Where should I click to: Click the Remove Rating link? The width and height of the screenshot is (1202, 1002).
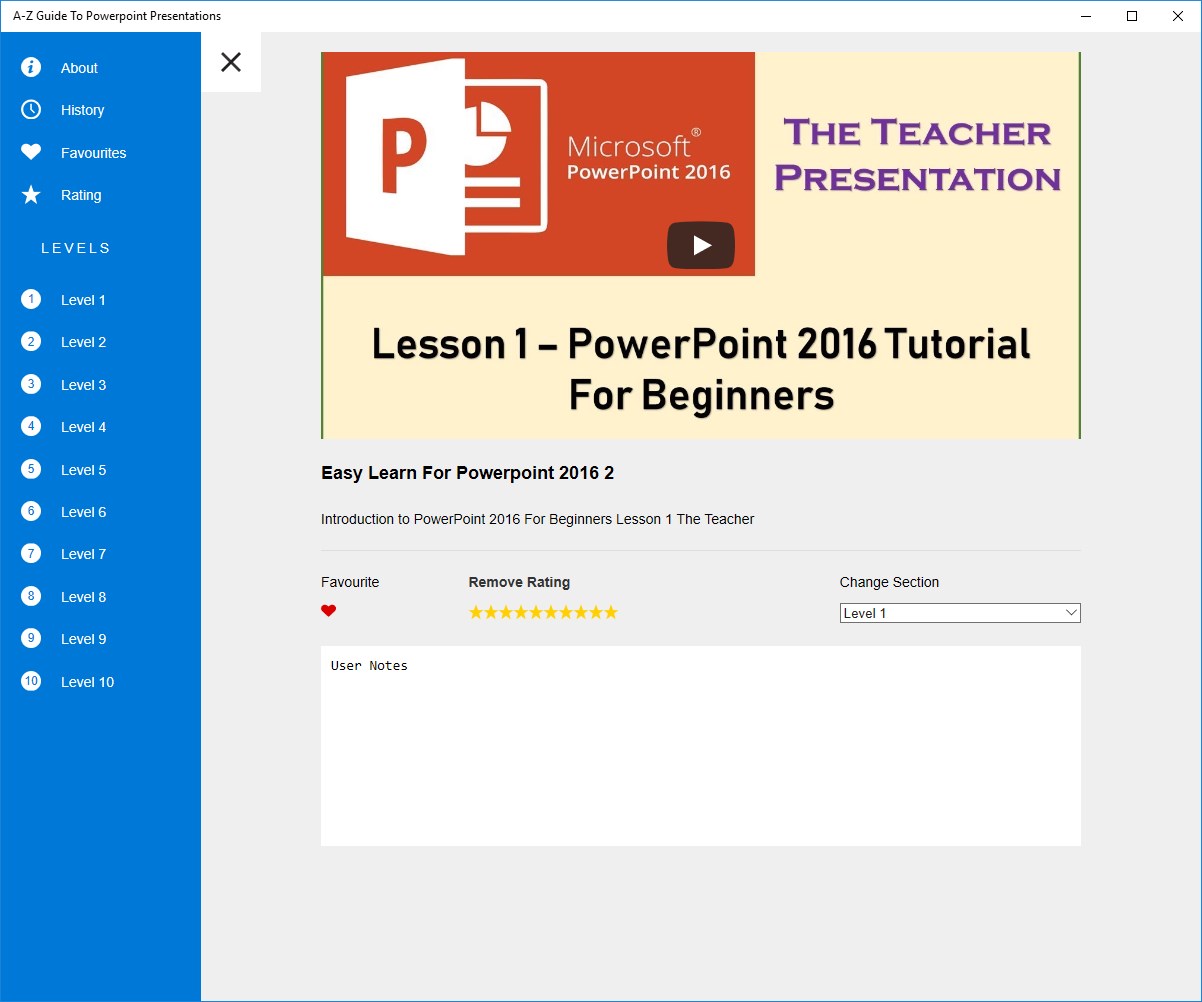coord(519,582)
